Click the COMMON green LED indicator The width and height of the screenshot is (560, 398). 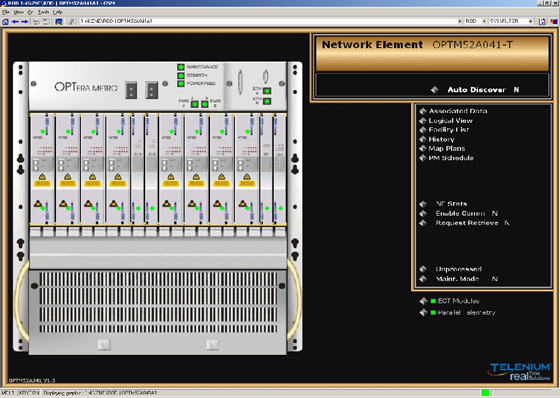coord(181,75)
